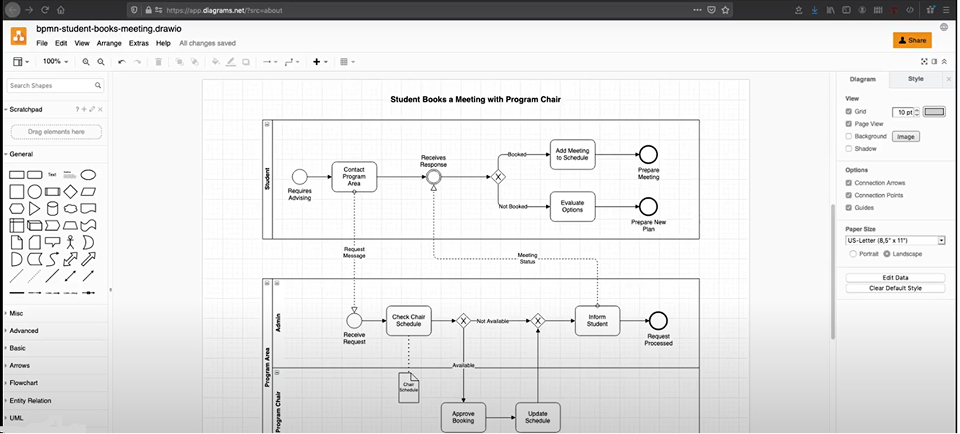Collapse the format panel with chevron icon
Image resolution: width=960 pixels, height=434 pixels.
point(946,62)
